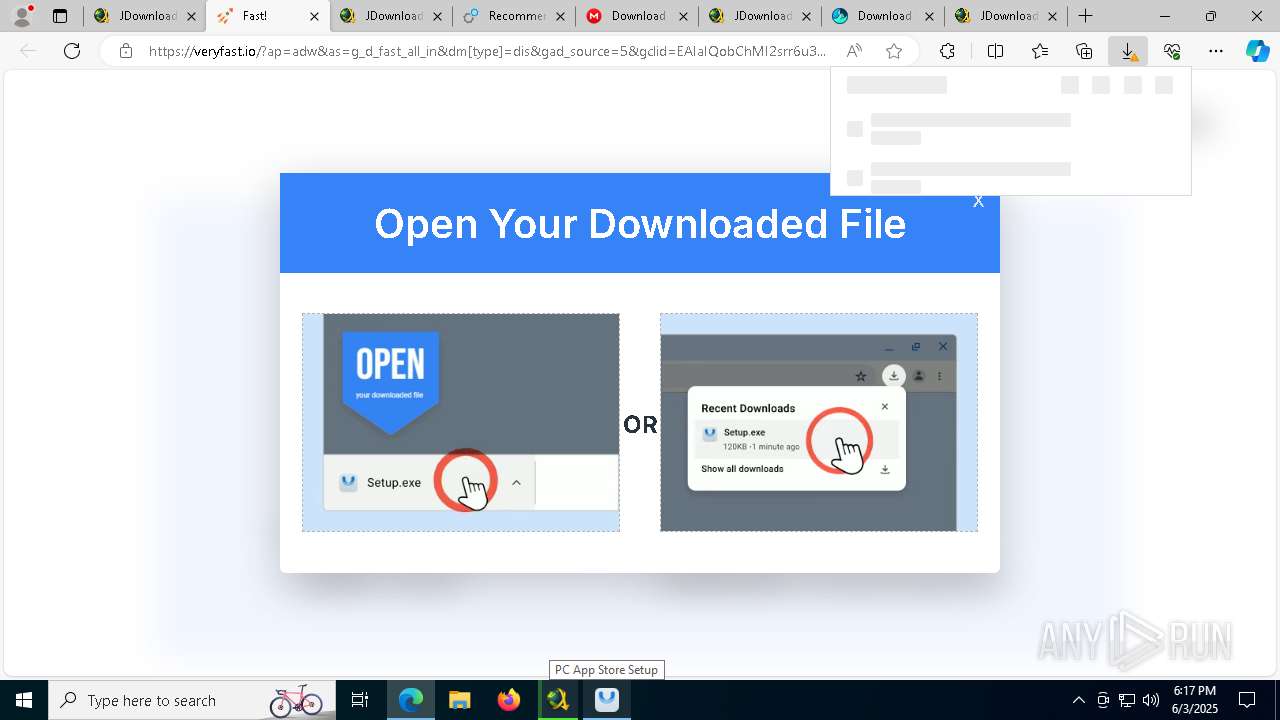Close the Fast! tab
The height and width of the screenshot is (720, 1280).
pyautogui.click(x=314, y=16)
